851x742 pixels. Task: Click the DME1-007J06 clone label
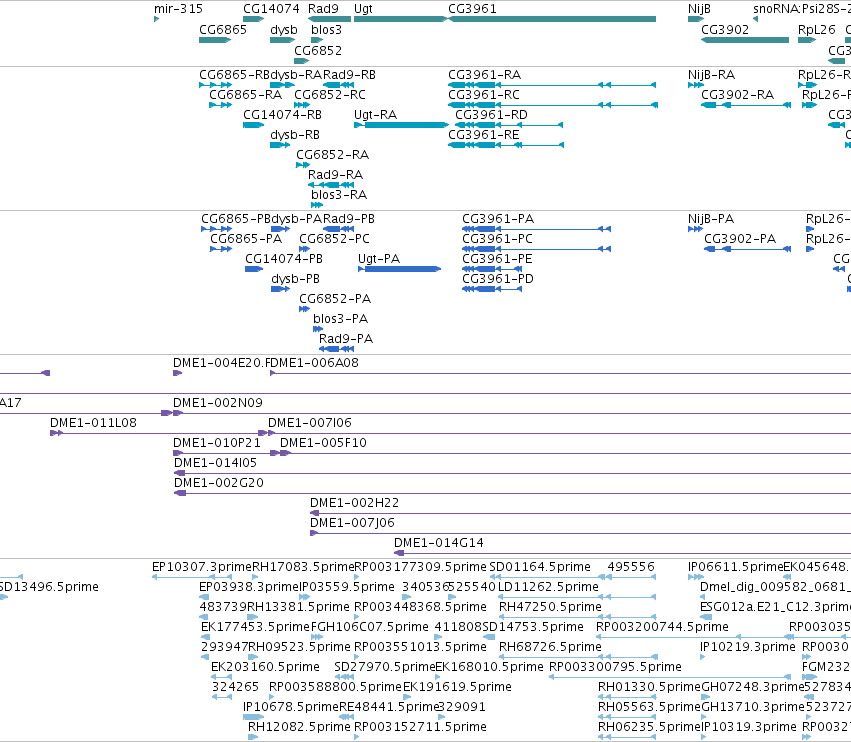[x=352, y=523]
